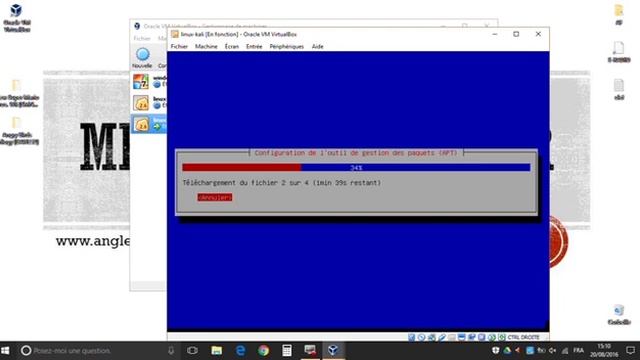Click the Téléchargement du fichier 2 sur 4 text

pyautogui.click(x=281, y=183)
